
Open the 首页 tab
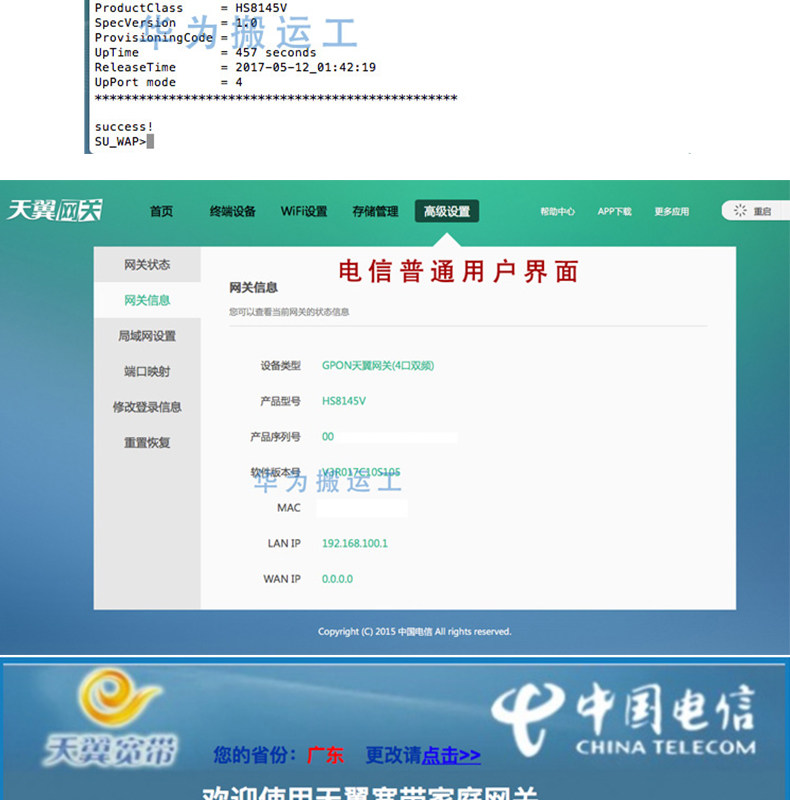[x=161, y=211]
